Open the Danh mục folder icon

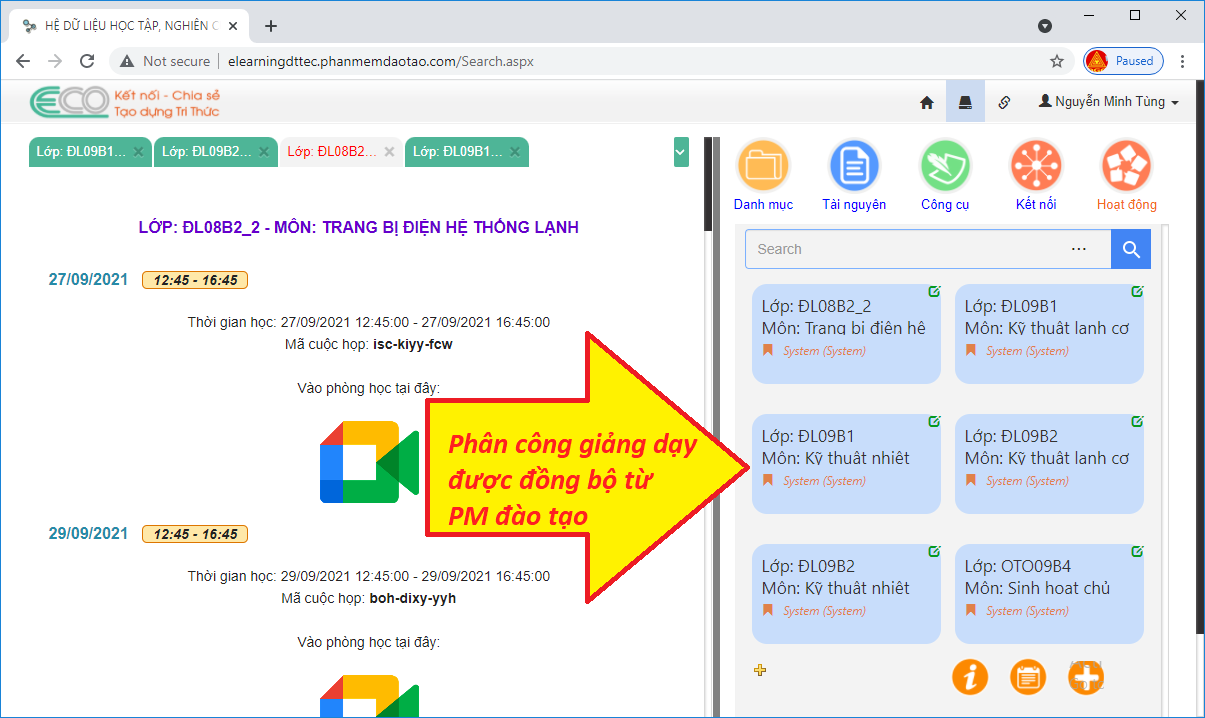tap(763, 166)
